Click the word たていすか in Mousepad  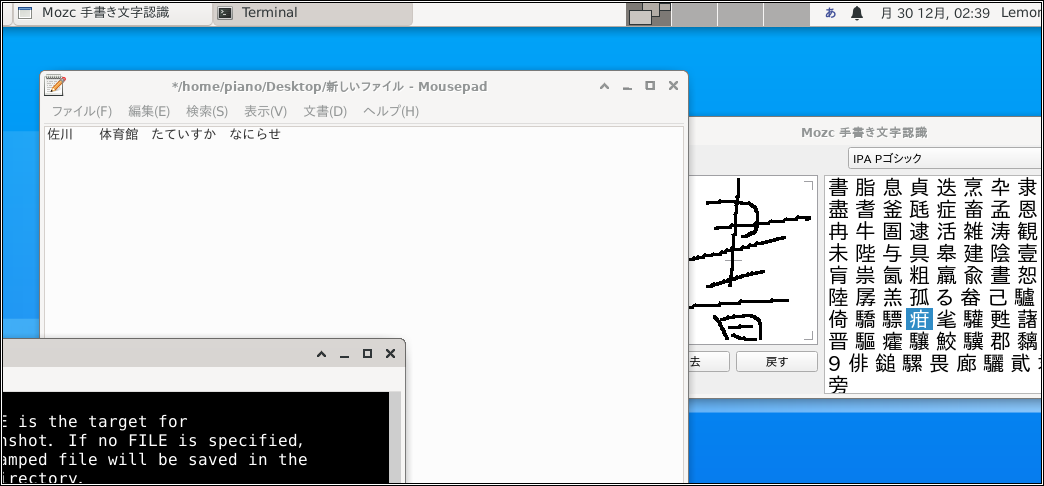(x=184, y=134)
